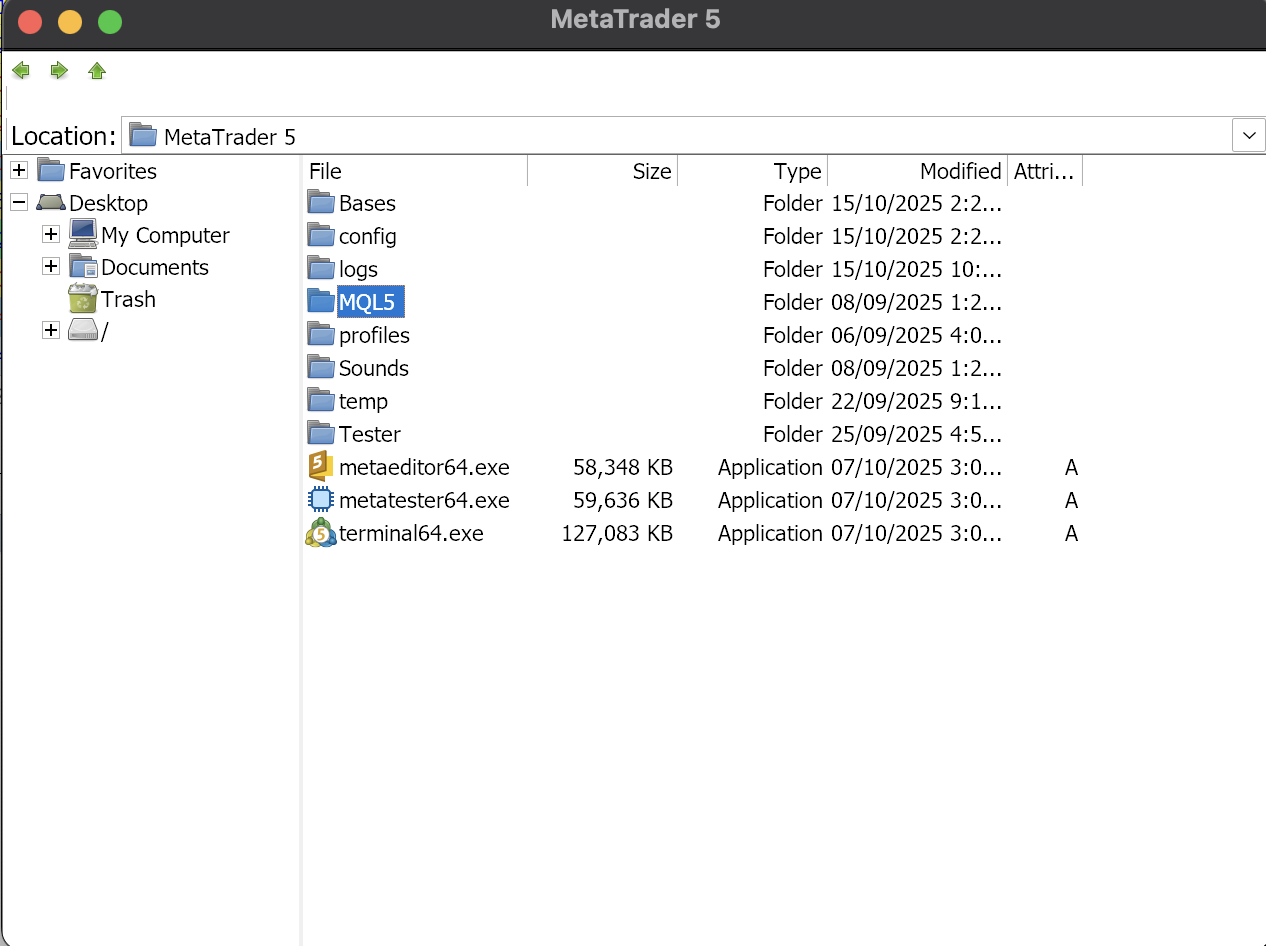Sort by Modified column header
This screenshot has height=946, width=1266.
(x=917, y=171)
